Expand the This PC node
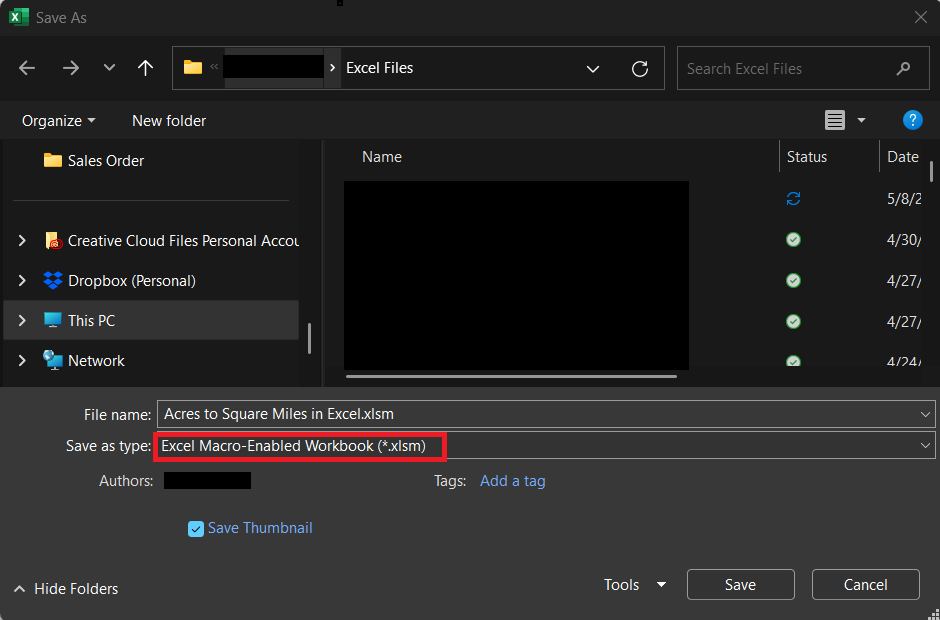Screen dimensions: 940x620 [22, 321]
